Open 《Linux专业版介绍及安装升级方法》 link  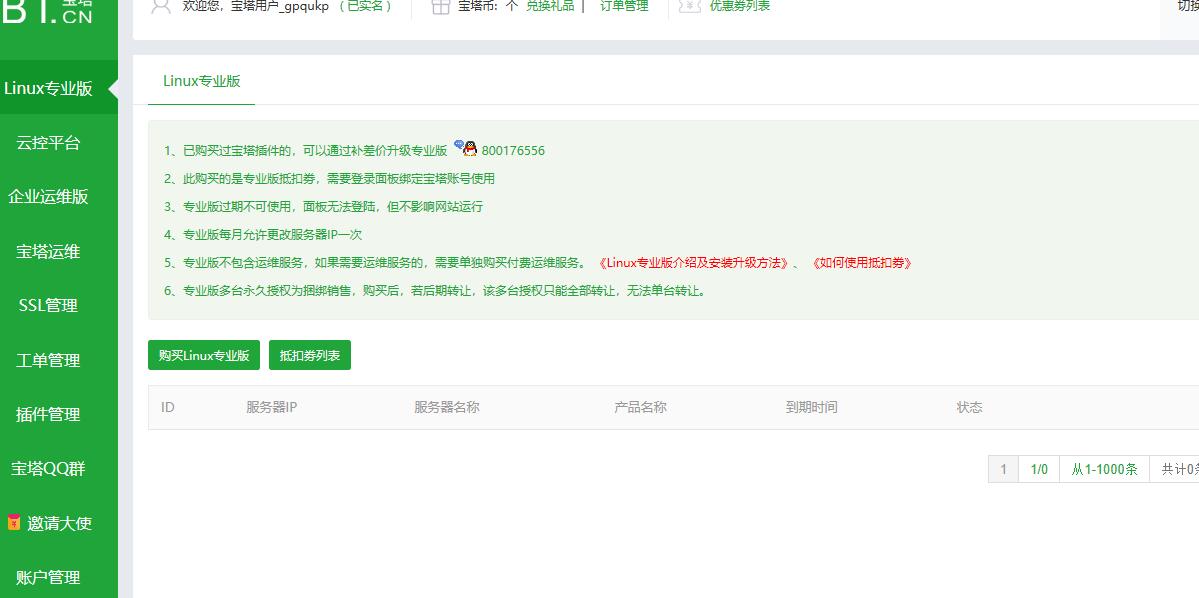694,262
